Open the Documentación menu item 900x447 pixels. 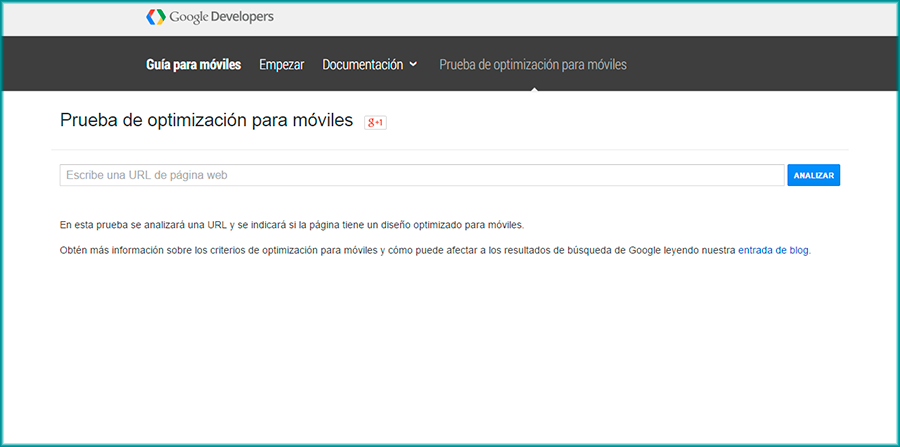[x=362, y=65]
